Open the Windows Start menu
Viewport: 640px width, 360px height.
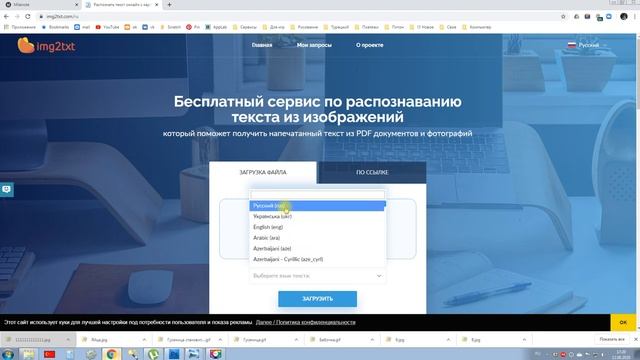tap(7, 354)
